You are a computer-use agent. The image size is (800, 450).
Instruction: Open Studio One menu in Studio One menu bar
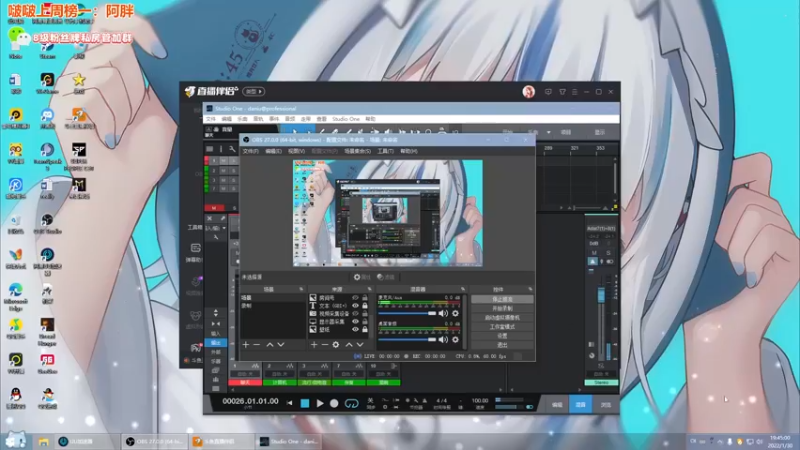point(346,119)
